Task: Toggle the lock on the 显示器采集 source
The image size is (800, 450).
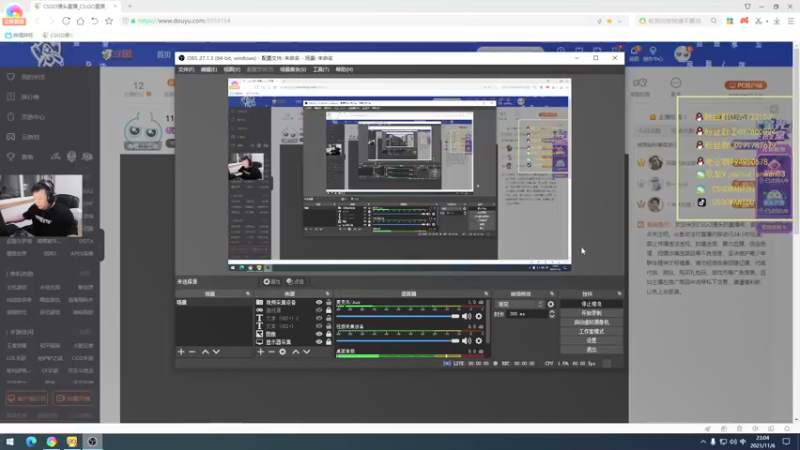Action: [x=329, y=342]
